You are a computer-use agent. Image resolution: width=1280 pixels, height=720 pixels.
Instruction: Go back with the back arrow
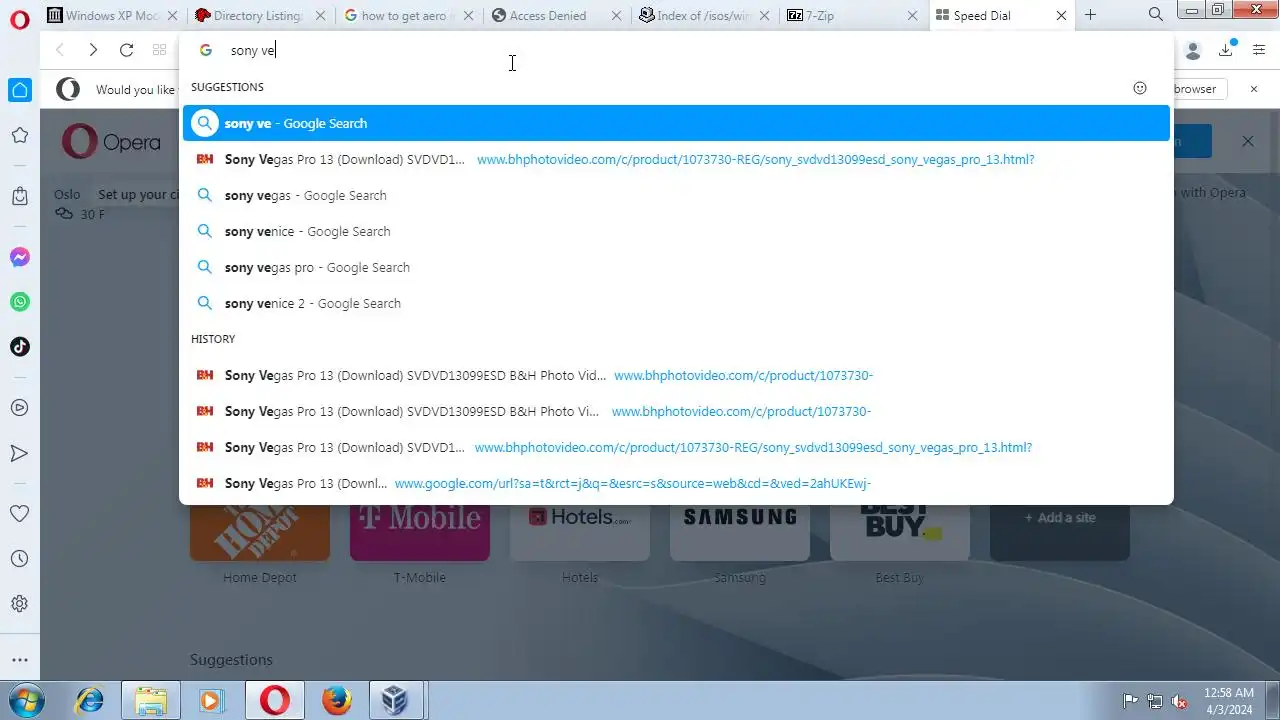(60, 50)
